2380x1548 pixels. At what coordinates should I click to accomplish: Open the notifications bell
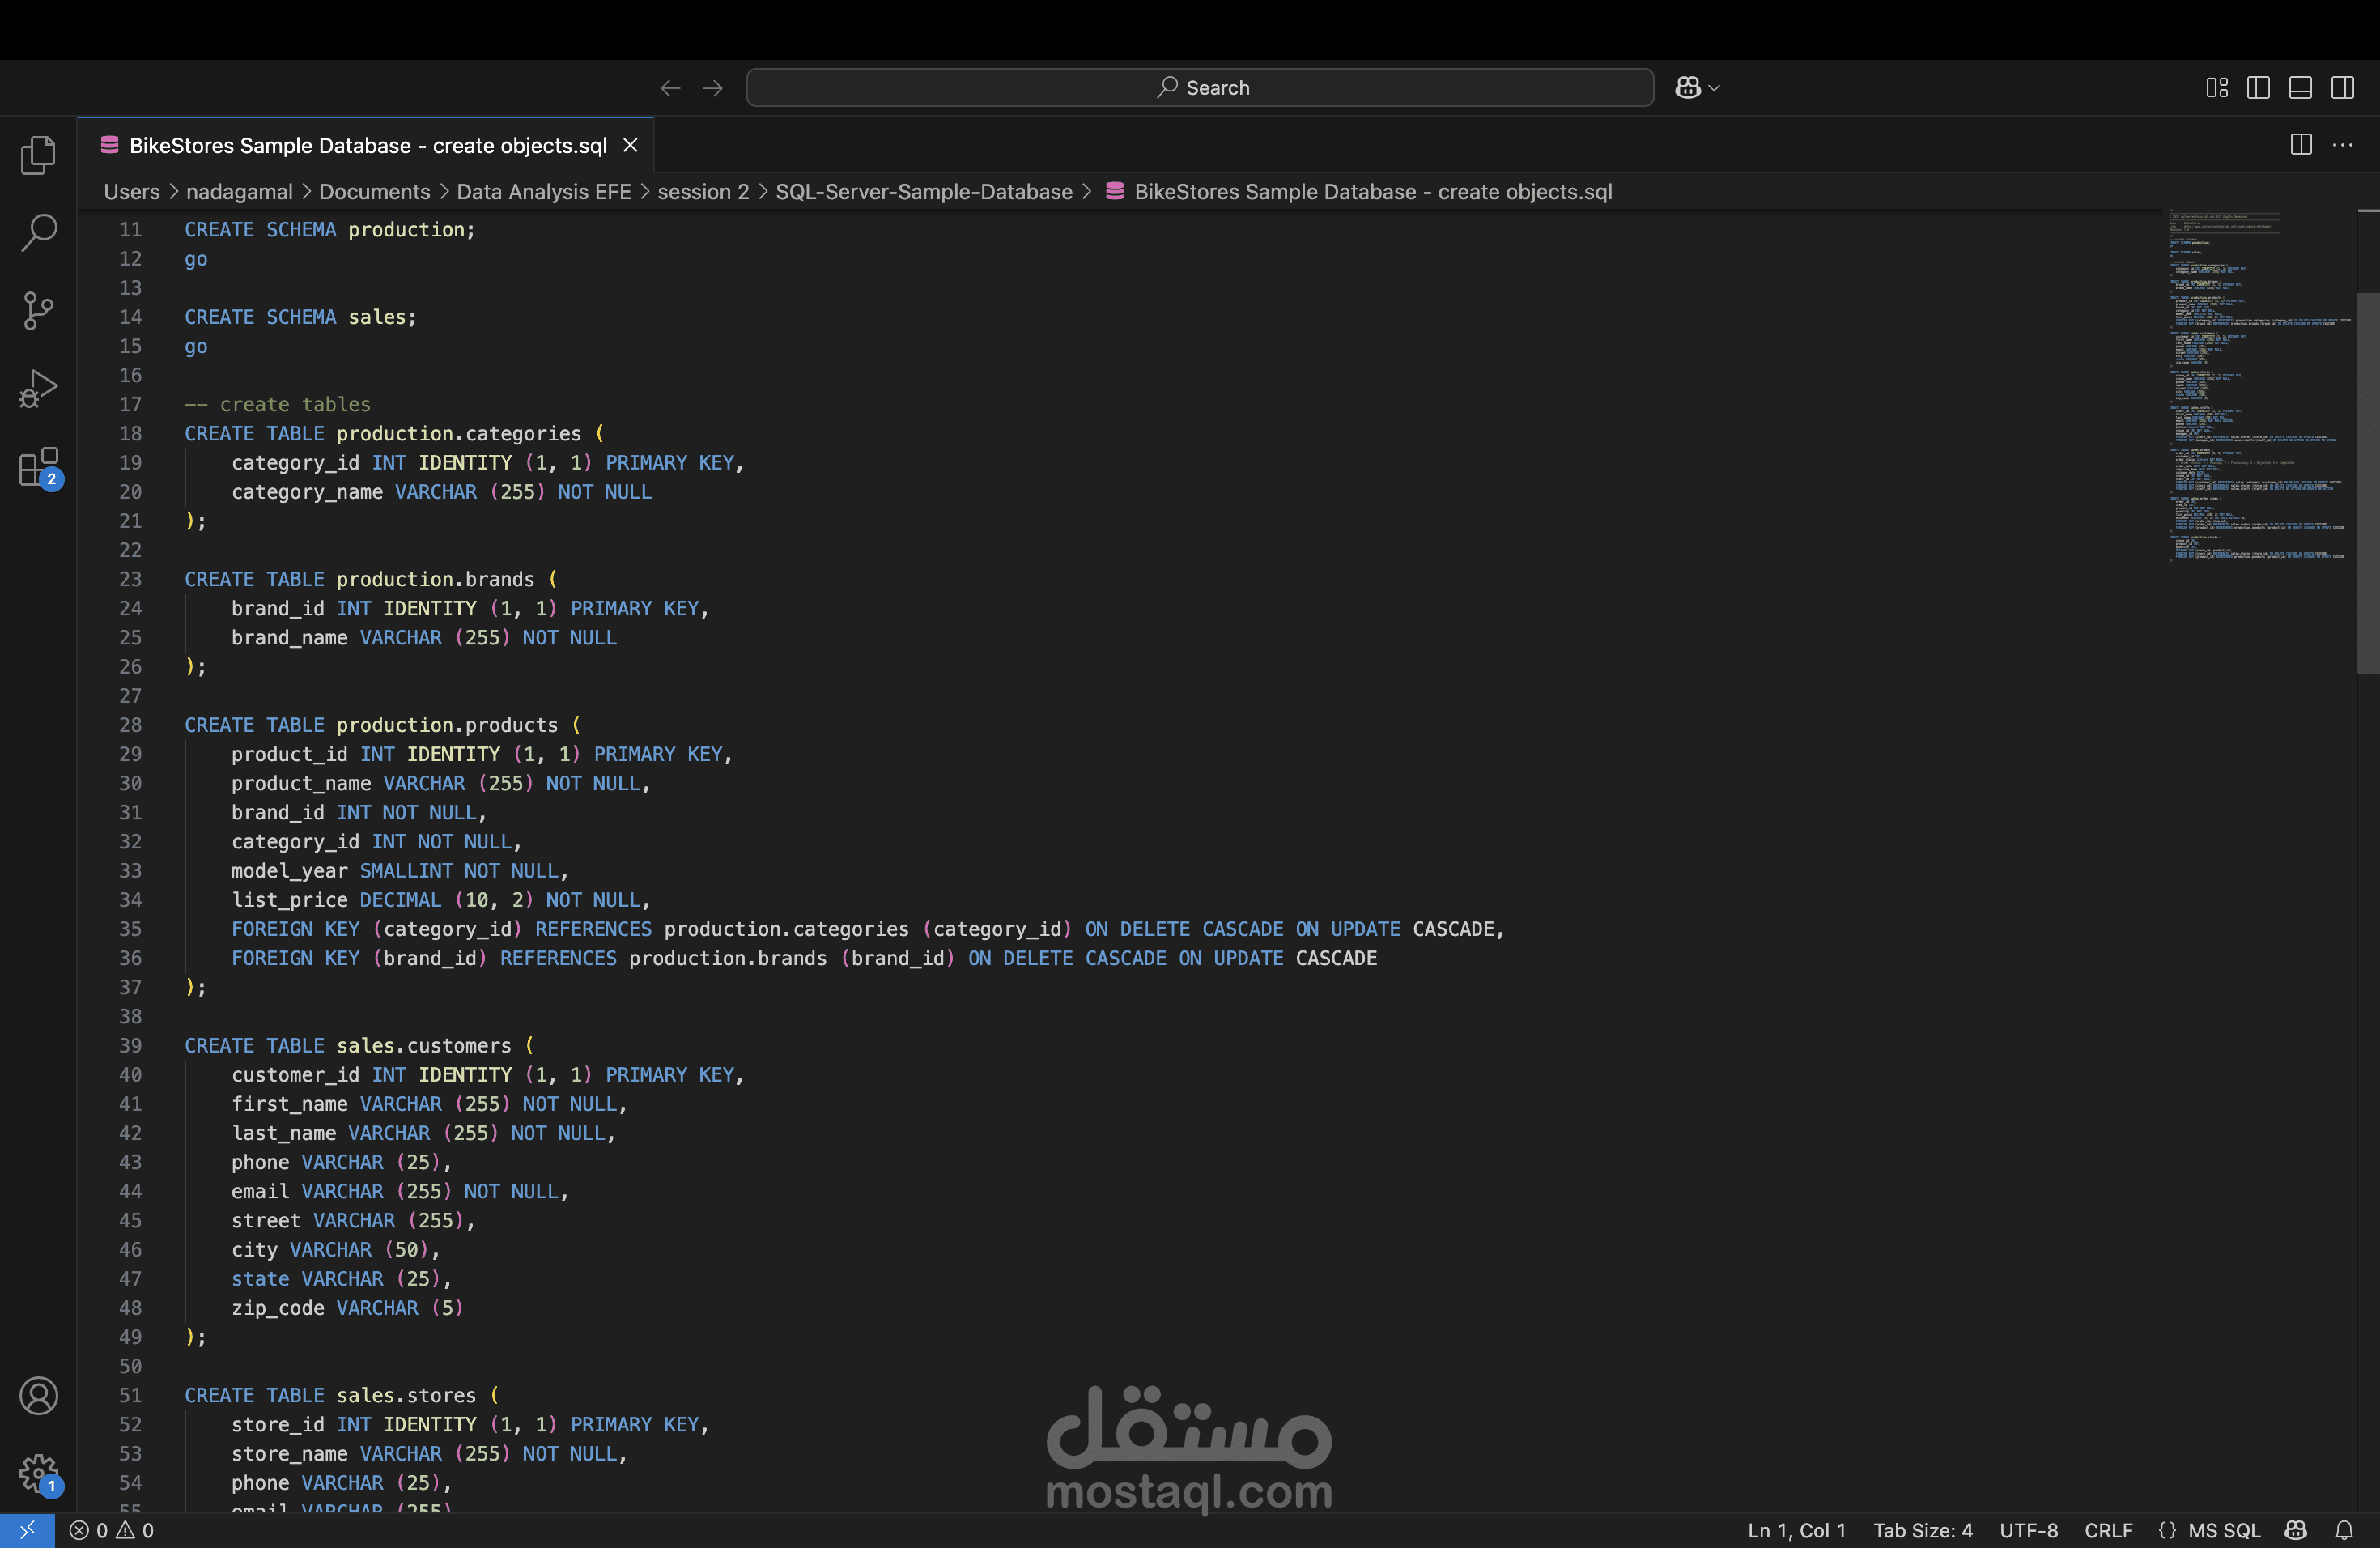tap(2343, 1530)
